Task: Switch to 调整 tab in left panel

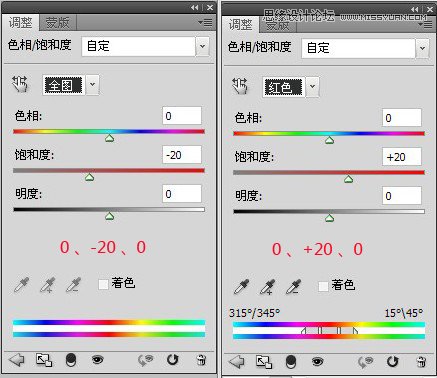Action: [21, 23]
